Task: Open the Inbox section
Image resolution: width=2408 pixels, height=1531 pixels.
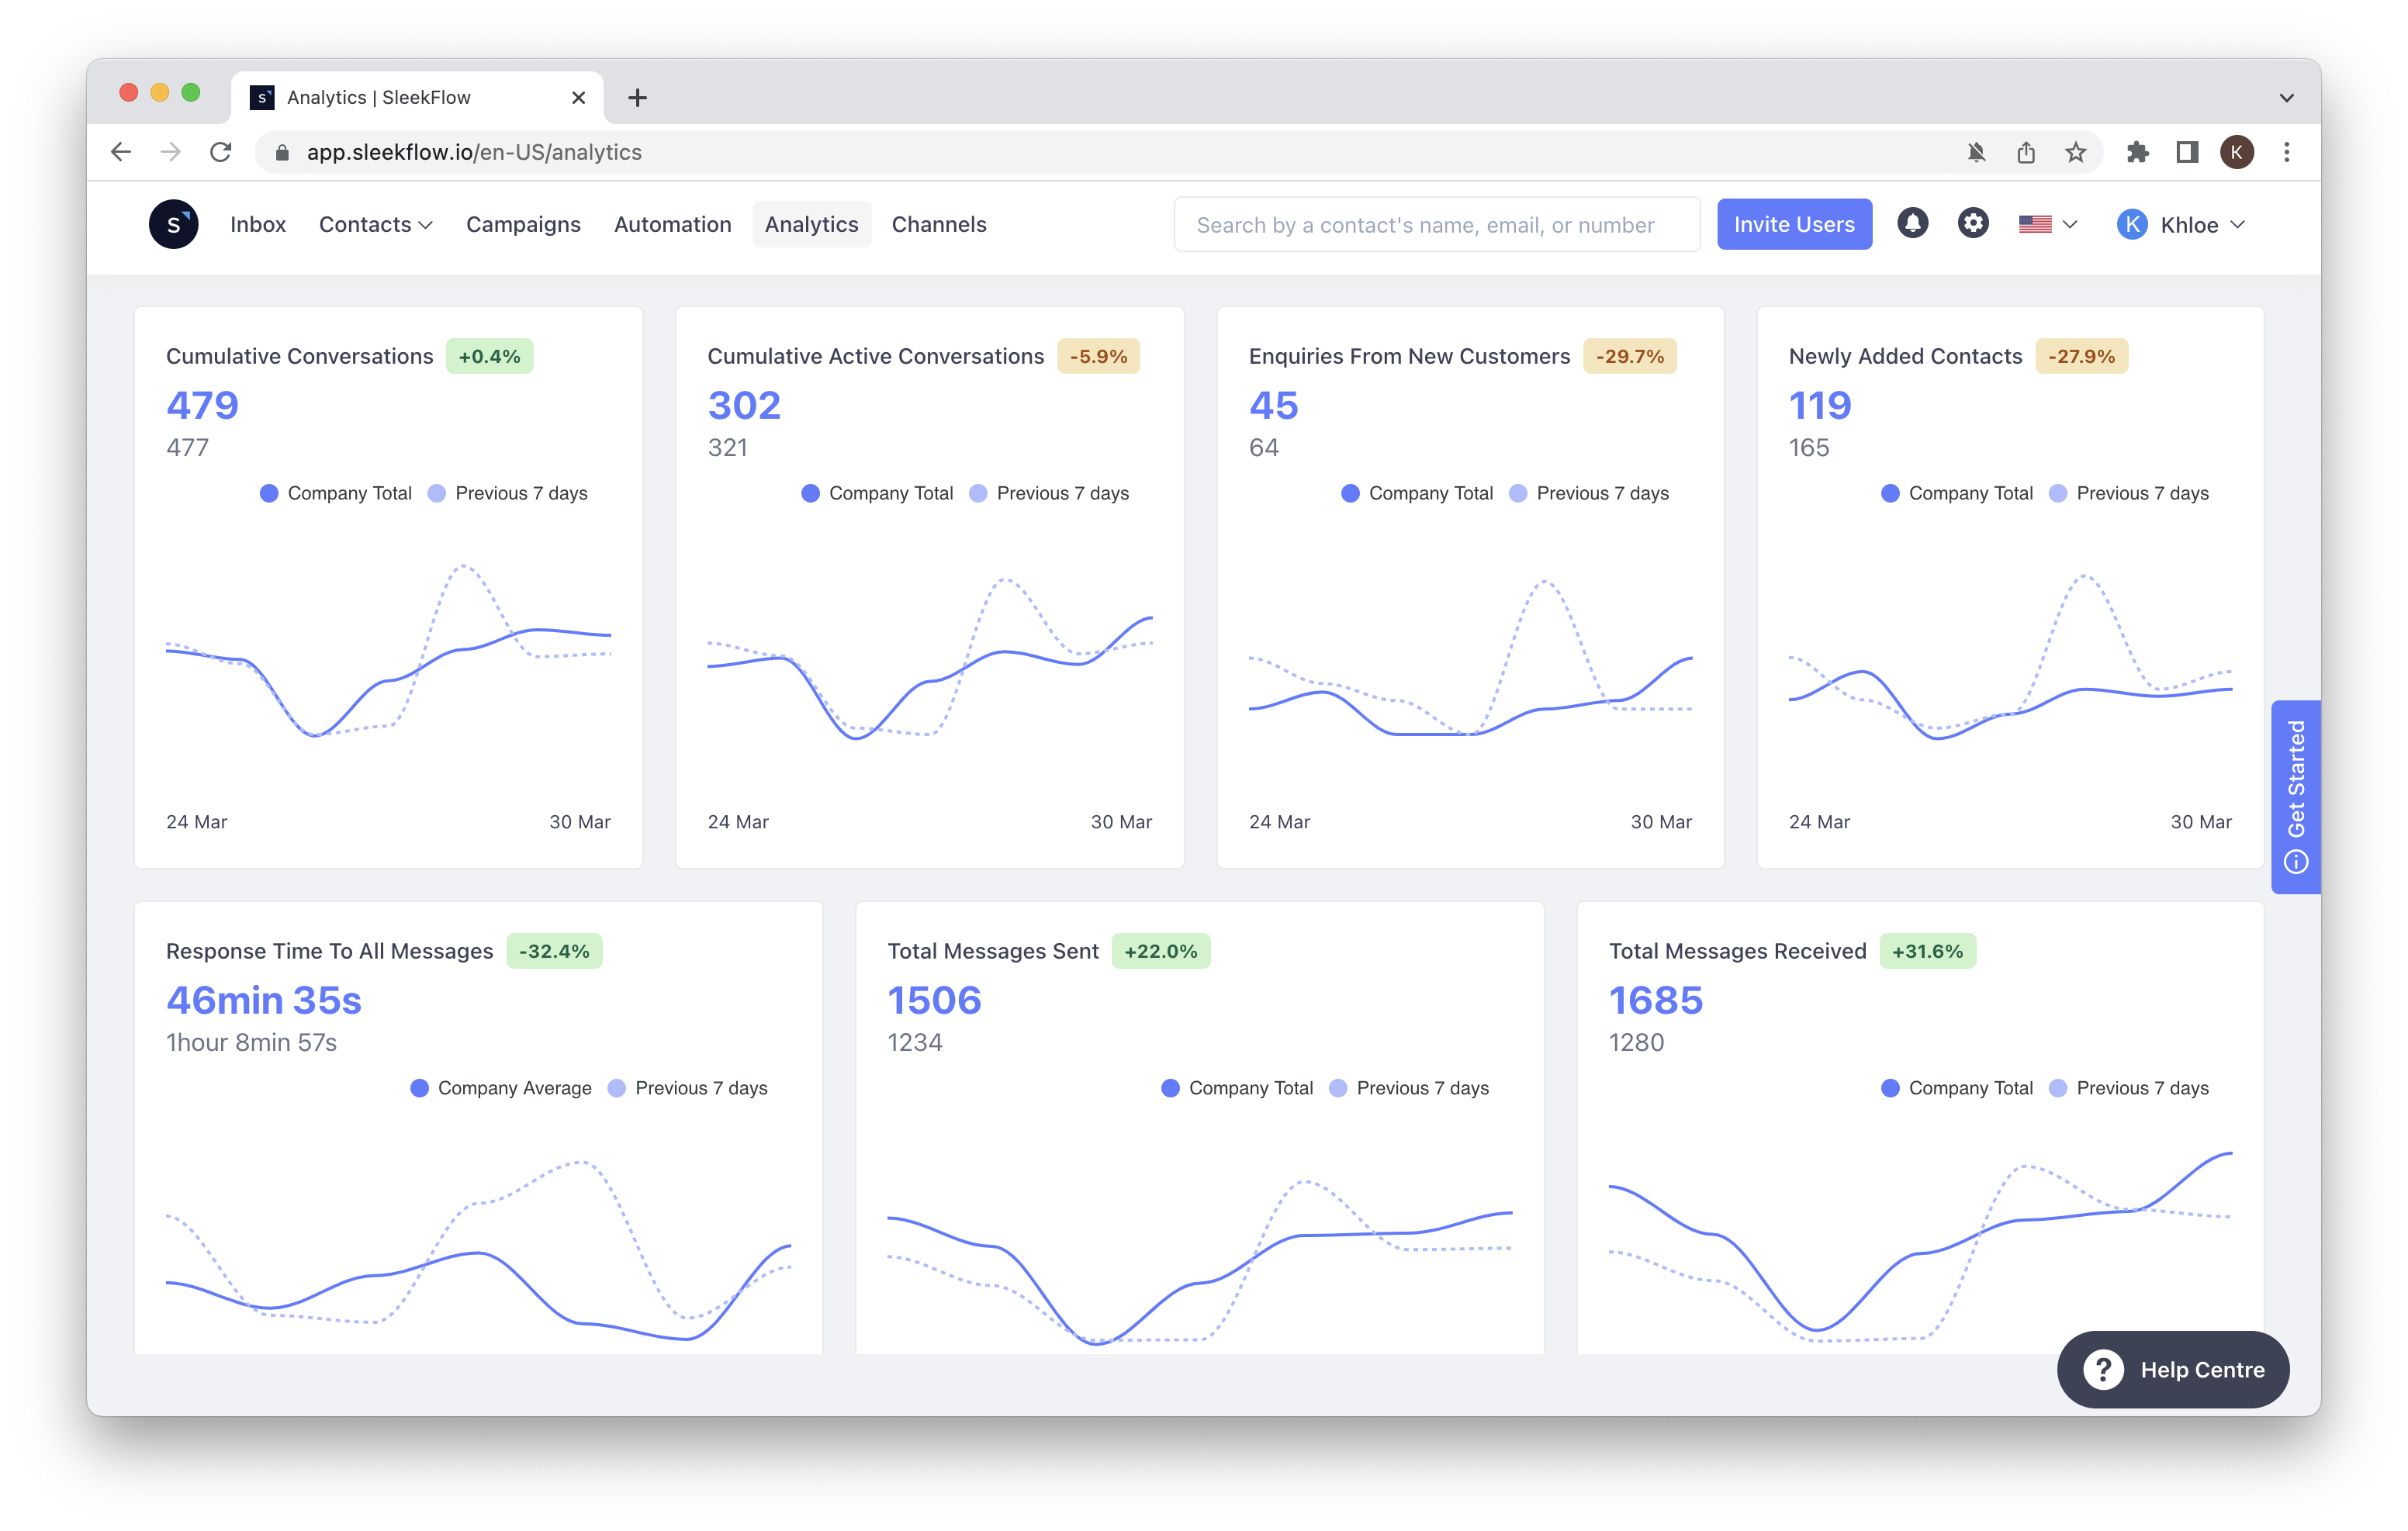Action: click(258, 223)
